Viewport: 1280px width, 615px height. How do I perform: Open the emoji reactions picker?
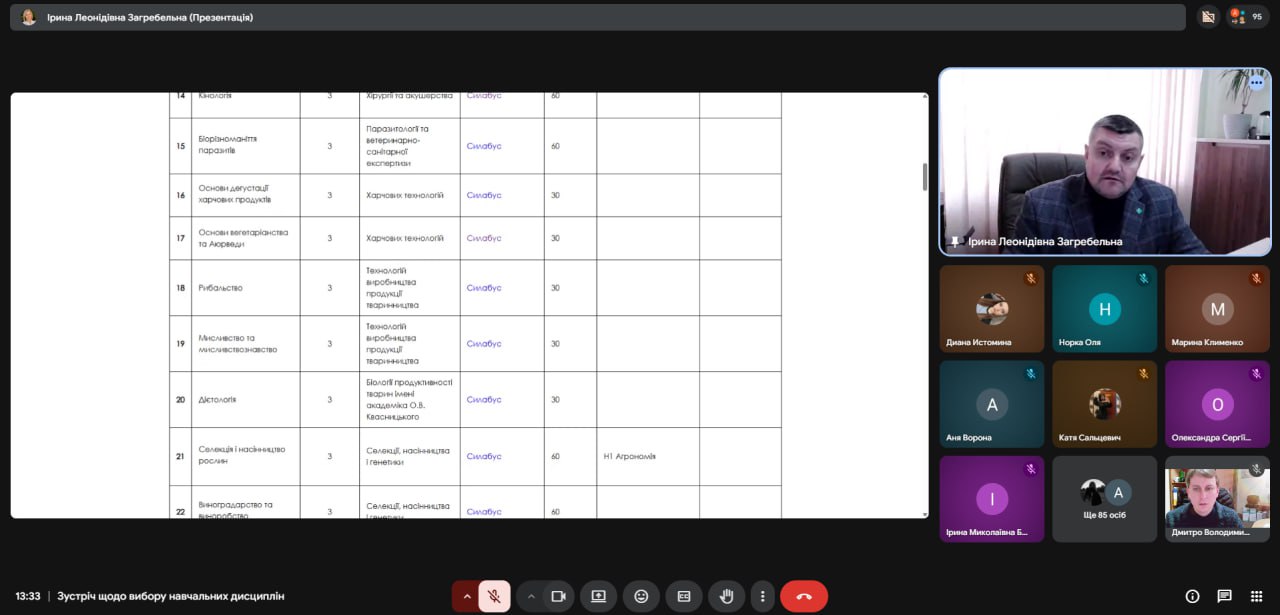(641, 596)
